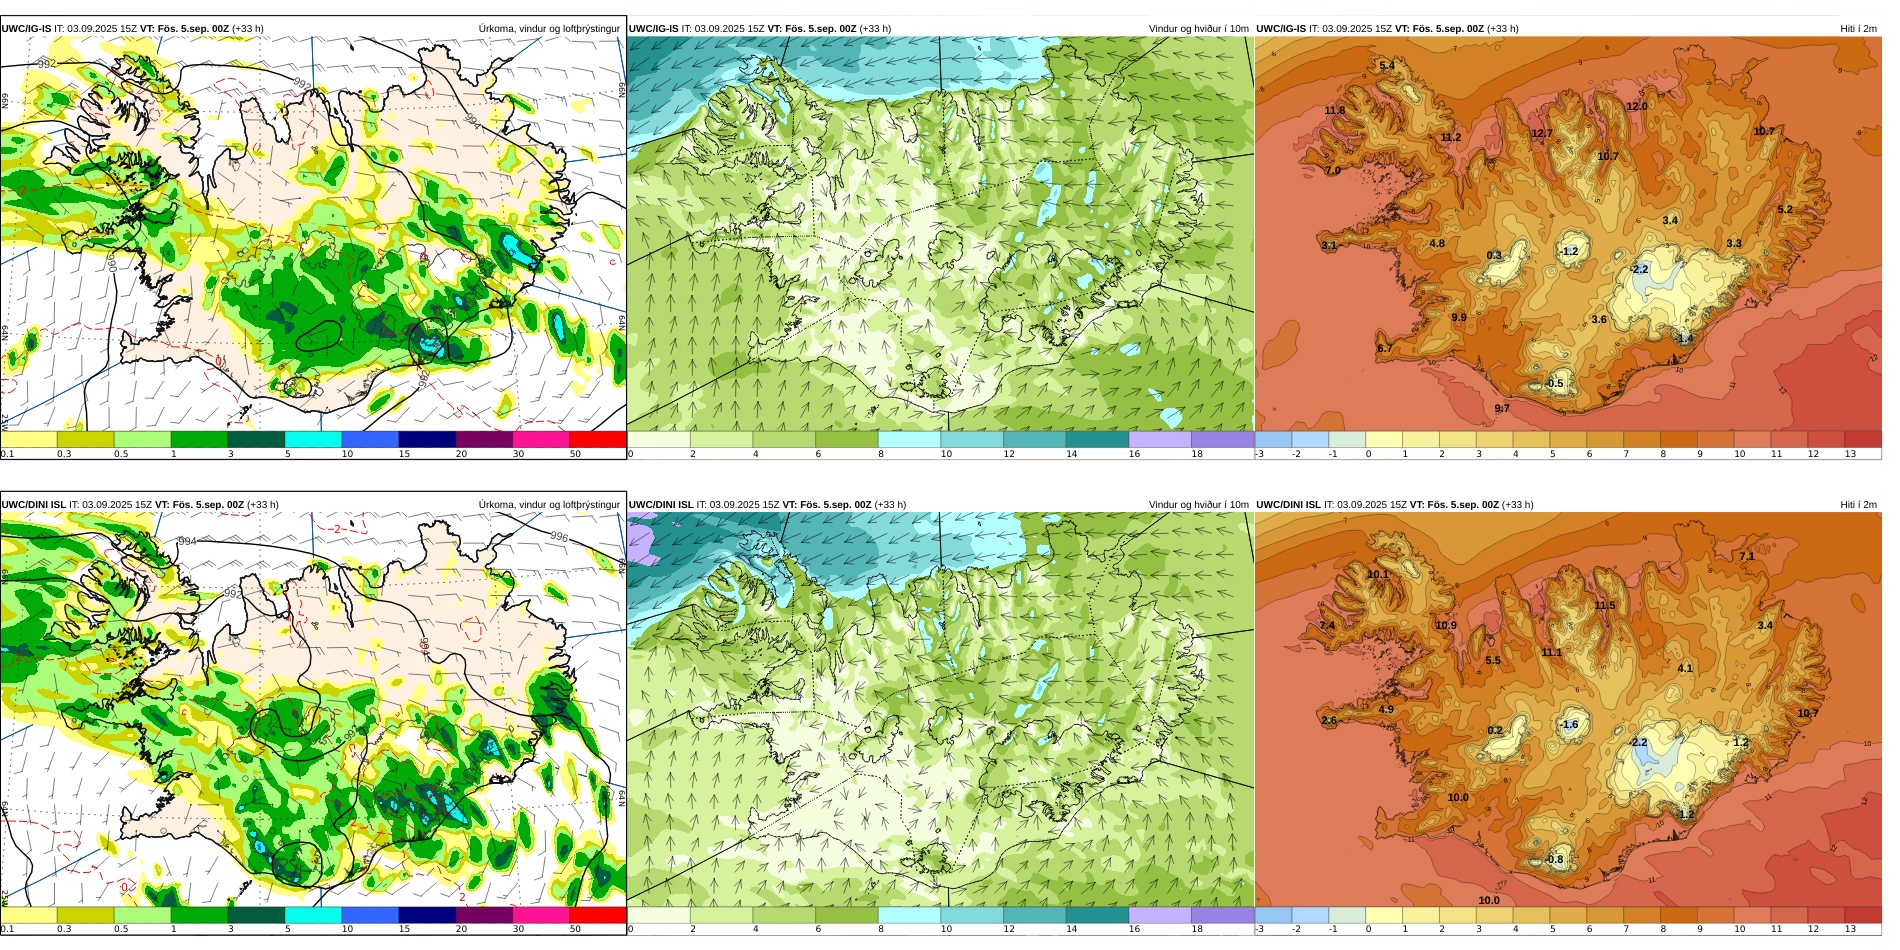The image size is (1900, 950).
Task: Open the UWC/IG-IS 2m temperature map
Action: pyautogui.click(x=1568, y=233)
